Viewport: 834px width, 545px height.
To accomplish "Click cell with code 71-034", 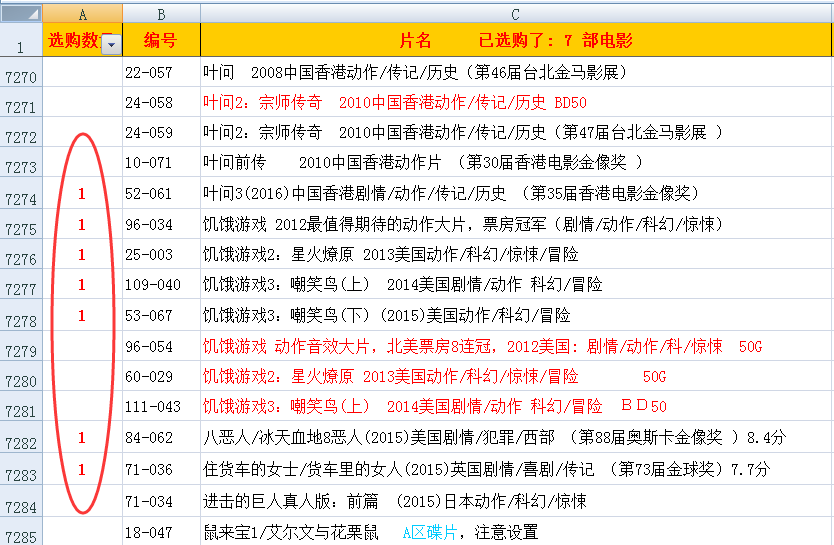I will (x=161, y=501).
